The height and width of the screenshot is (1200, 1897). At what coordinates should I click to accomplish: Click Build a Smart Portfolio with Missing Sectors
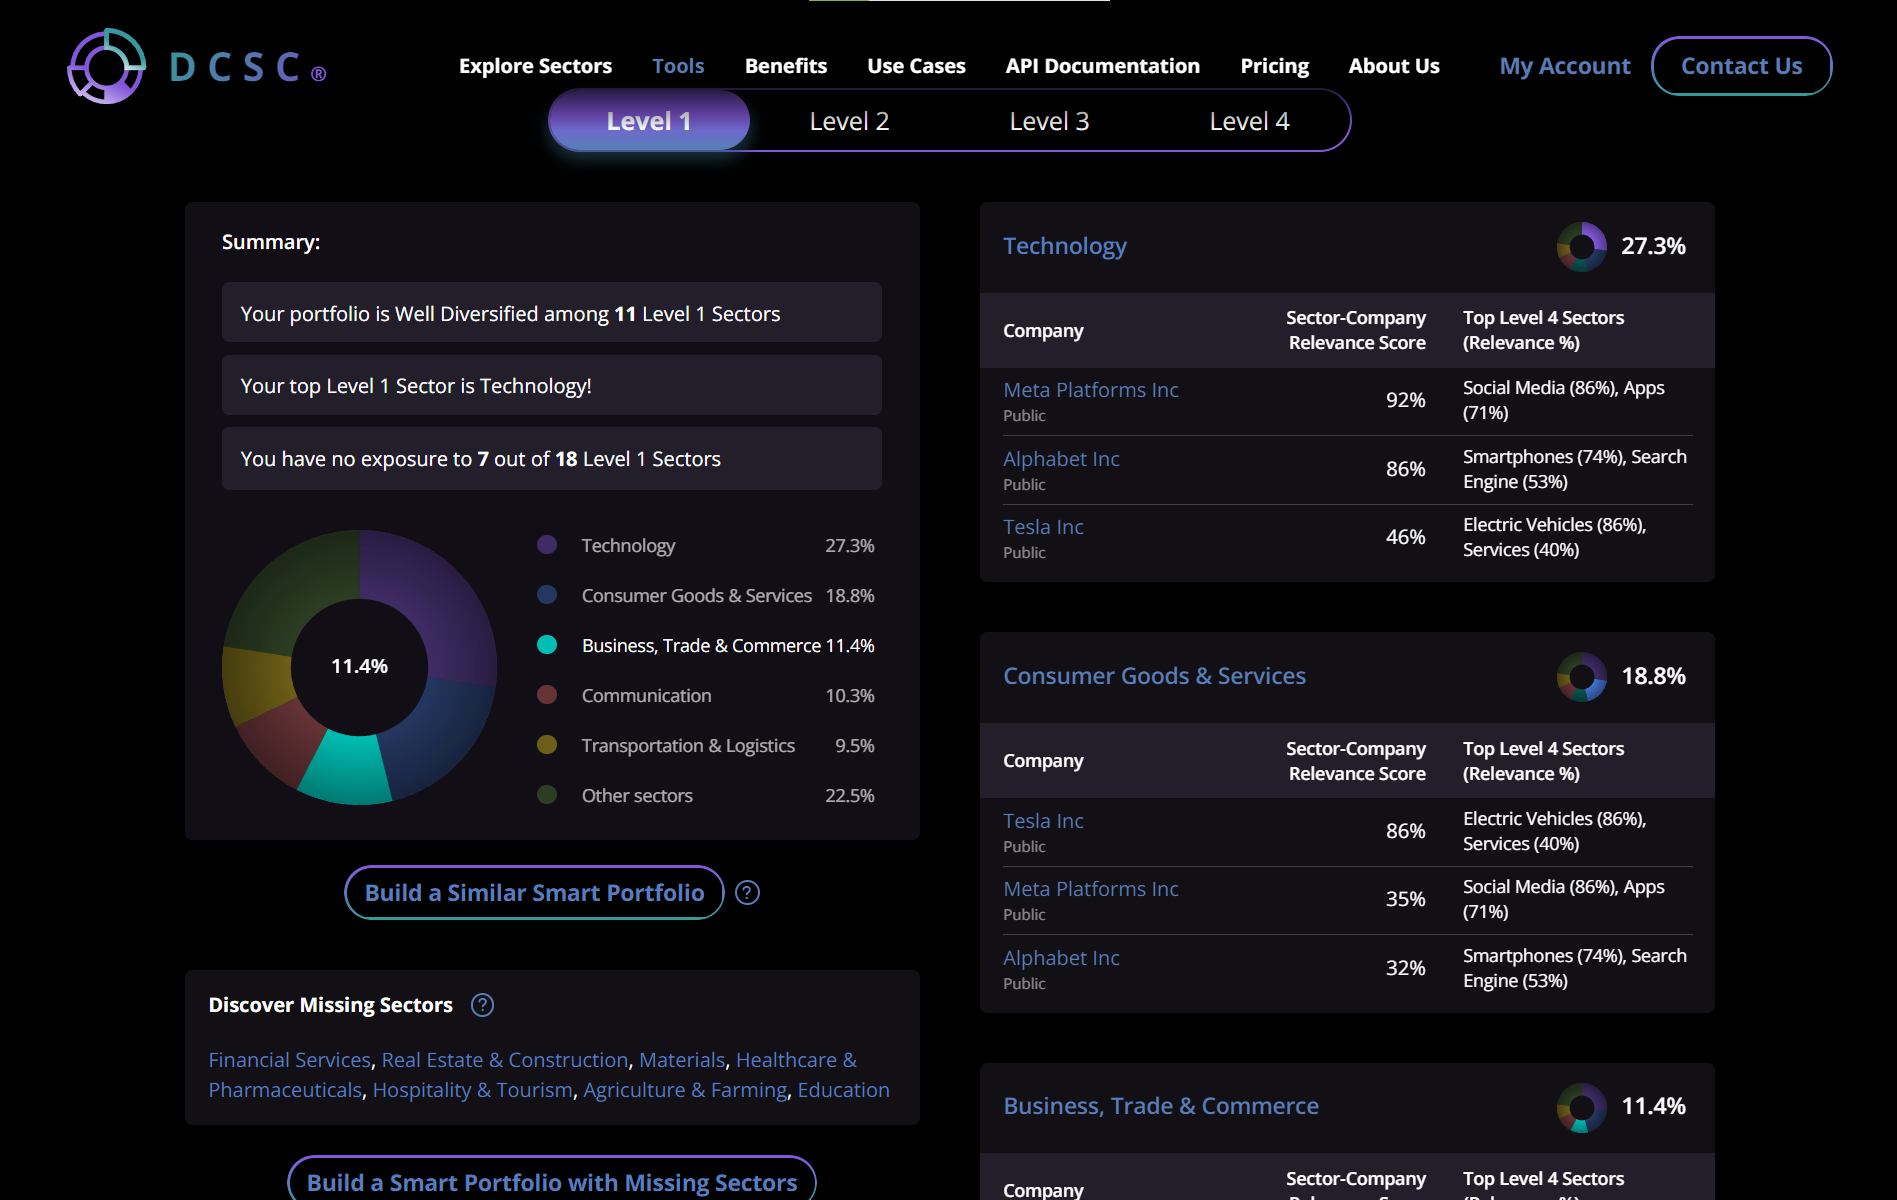[x=552, y=1181]
